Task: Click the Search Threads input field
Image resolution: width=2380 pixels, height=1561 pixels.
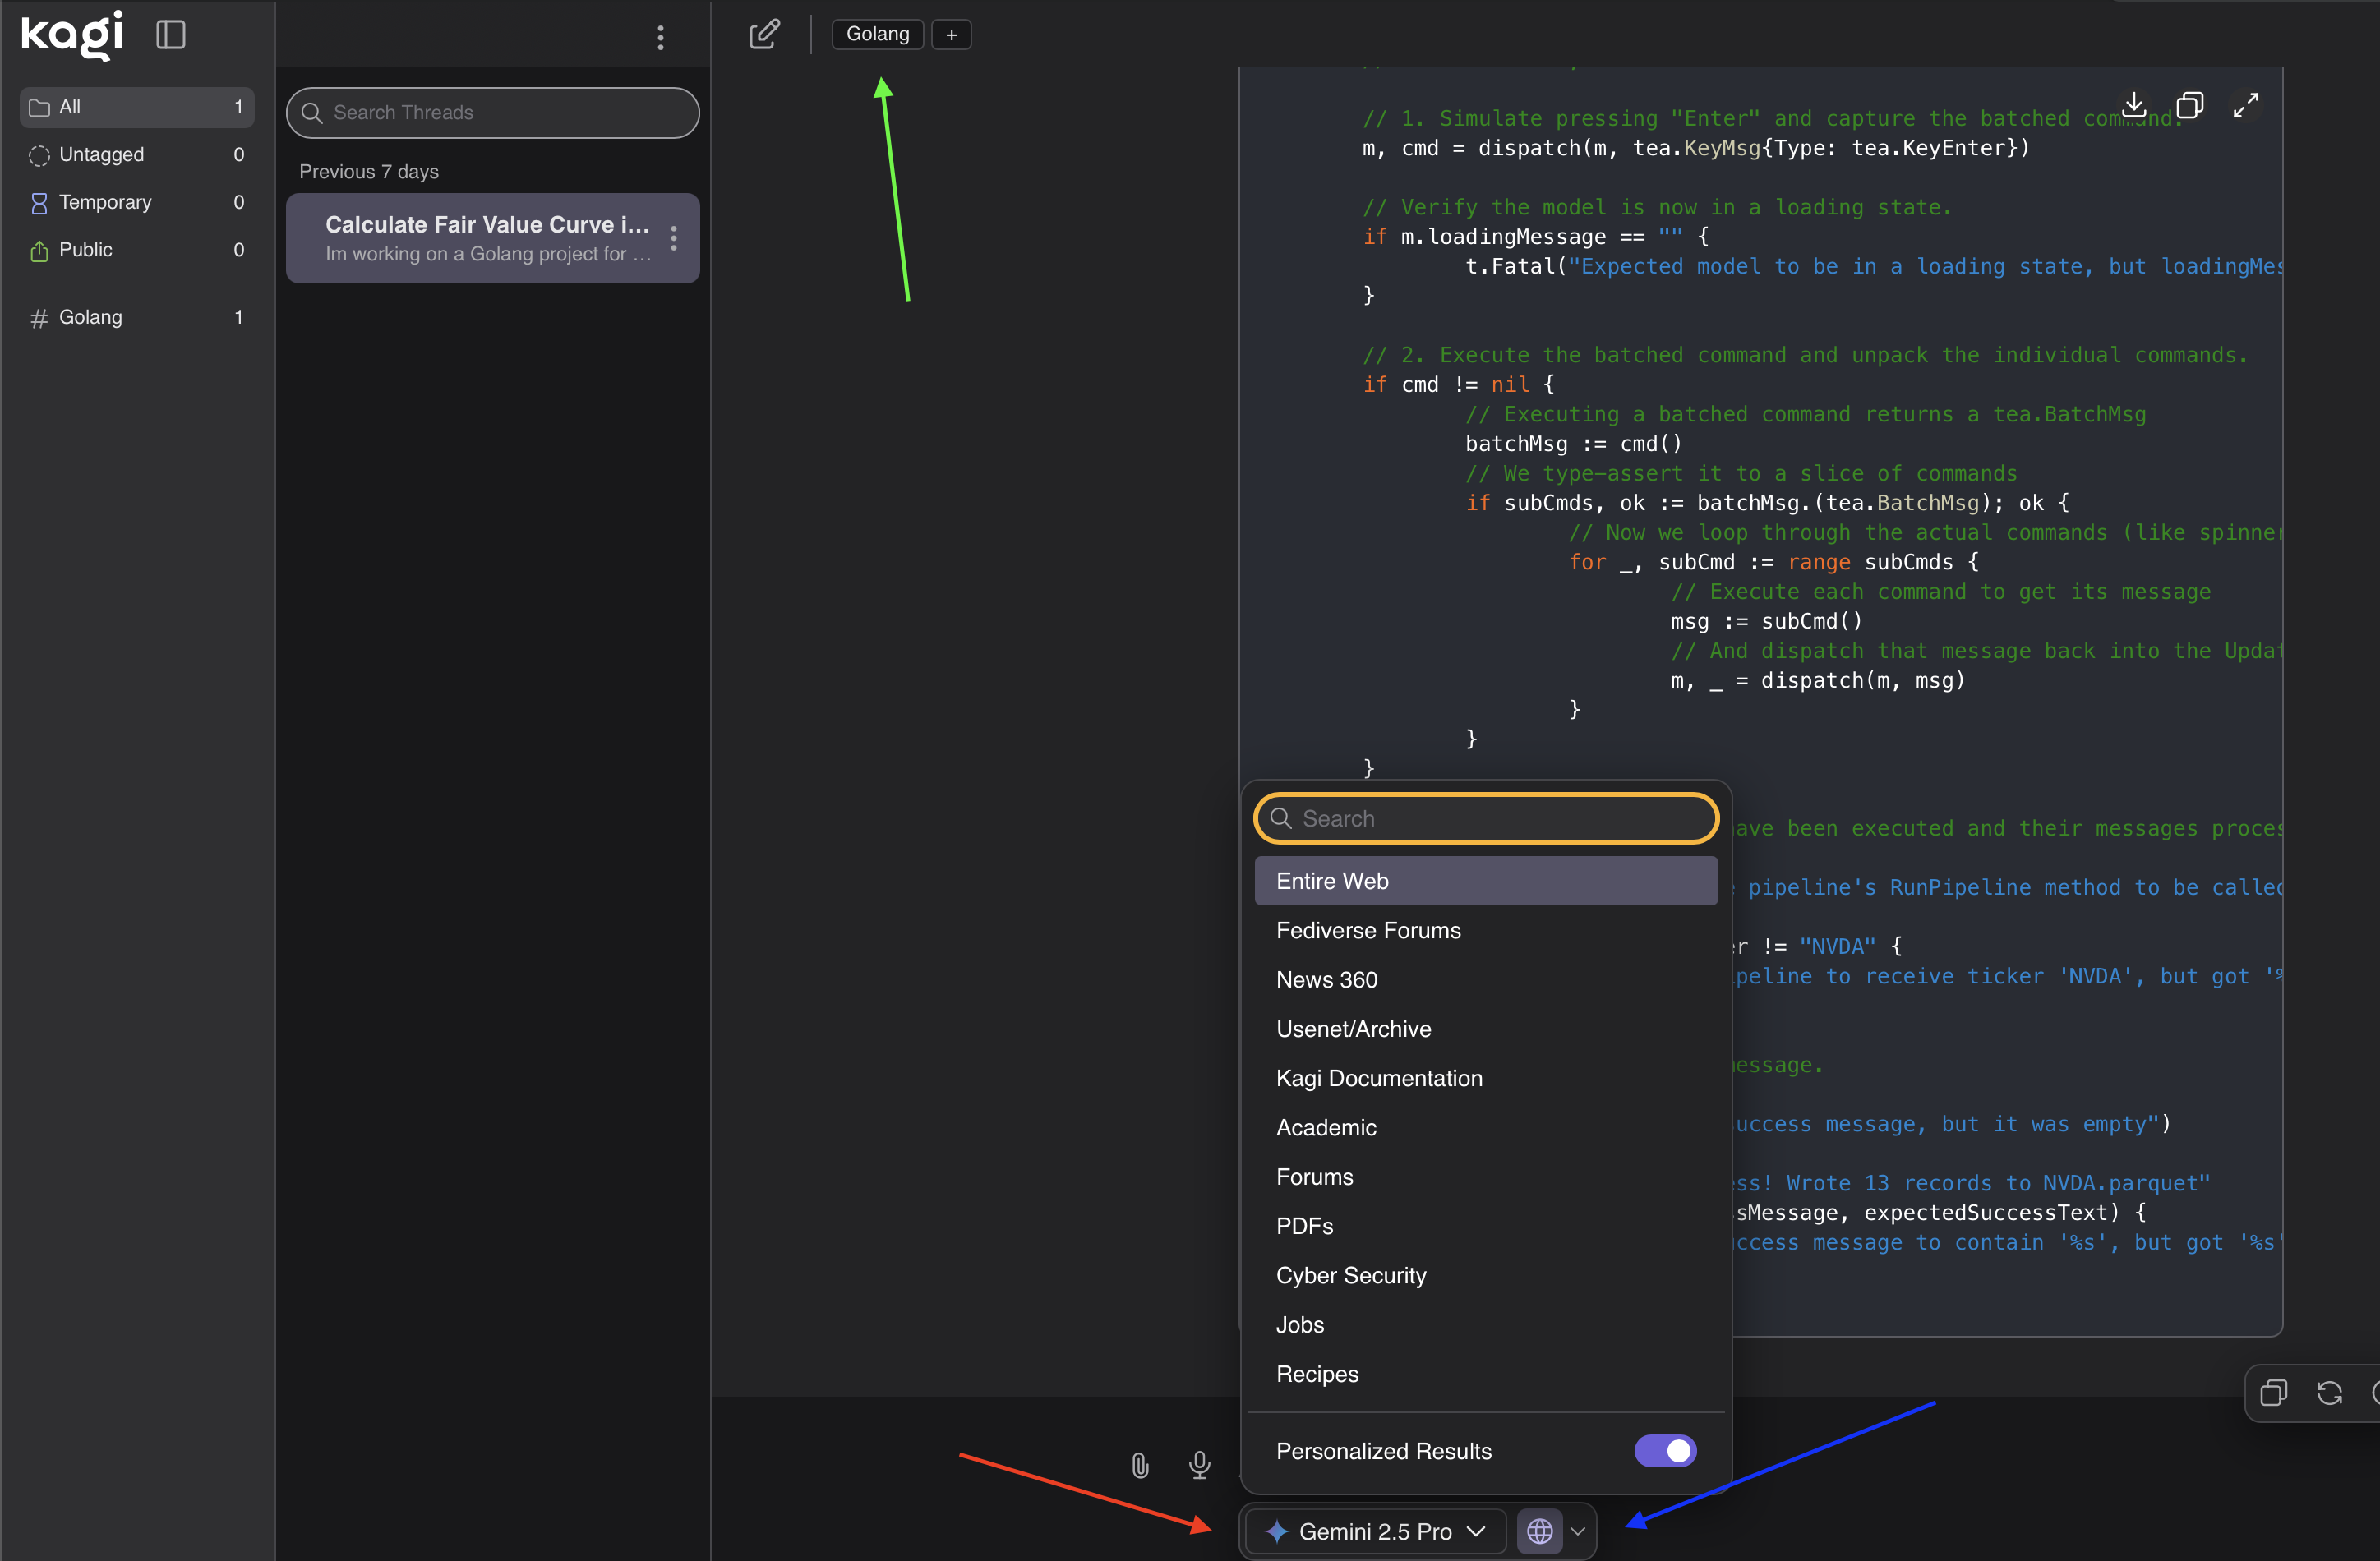Action: pos(493,113)
